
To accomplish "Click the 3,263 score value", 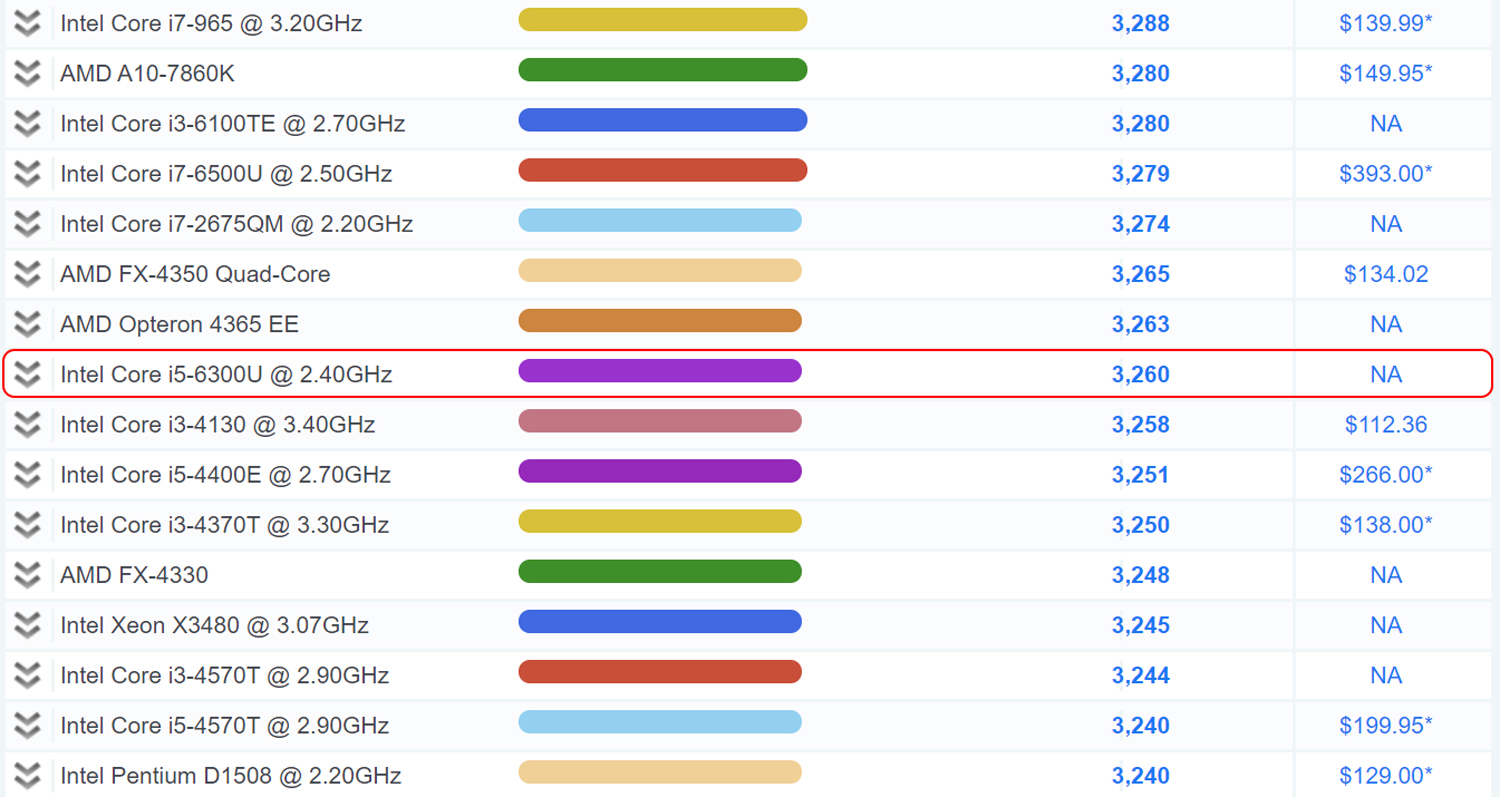I will click(x=1141, y=324).
